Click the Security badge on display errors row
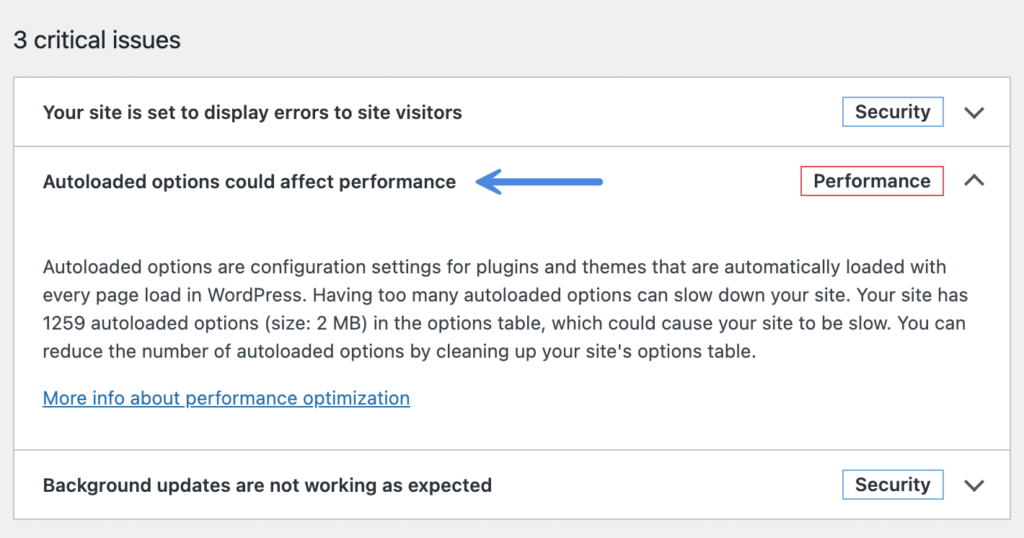 [893, 112]
